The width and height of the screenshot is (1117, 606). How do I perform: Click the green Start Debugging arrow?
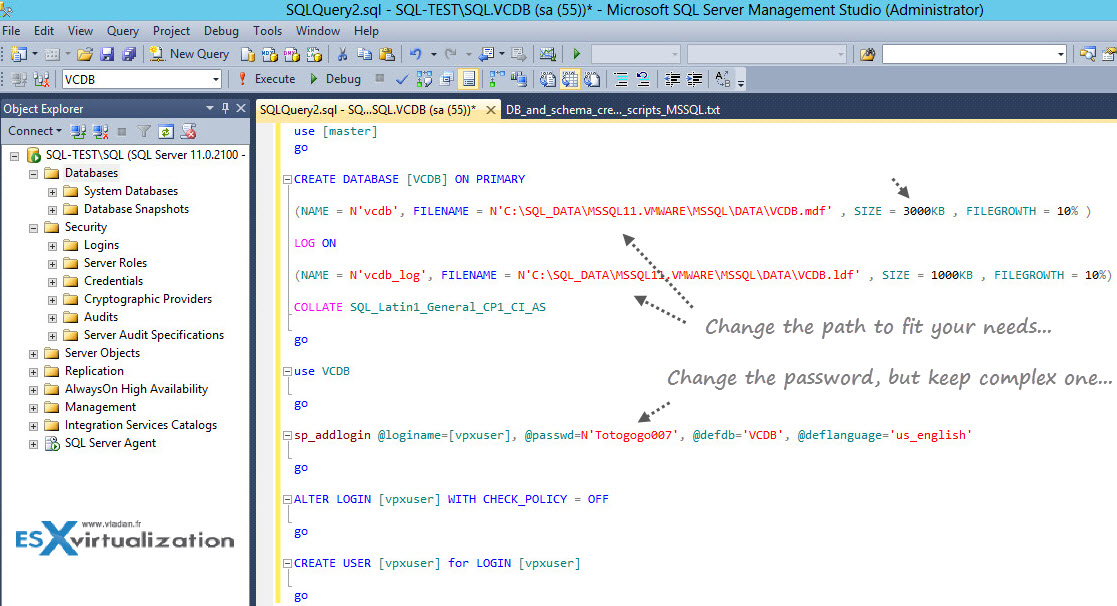coord(576,54)
